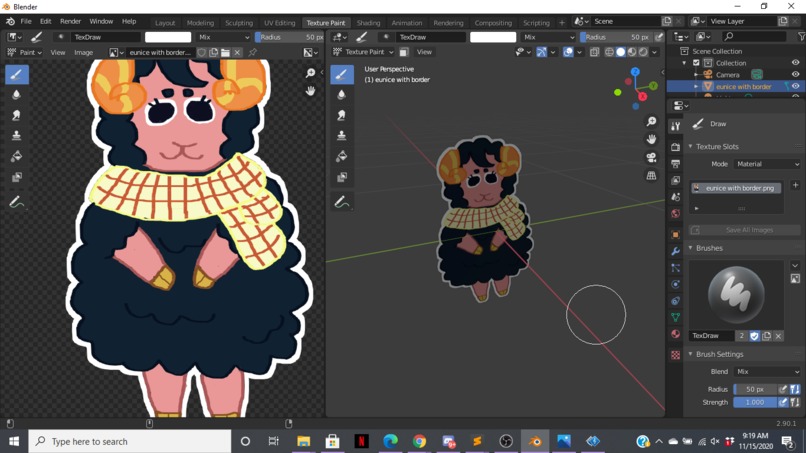Image resolution: width=806 pixels, height=453 pixels.
Task: Toggle X-ray in viewport header
Action: pos(595,52)
